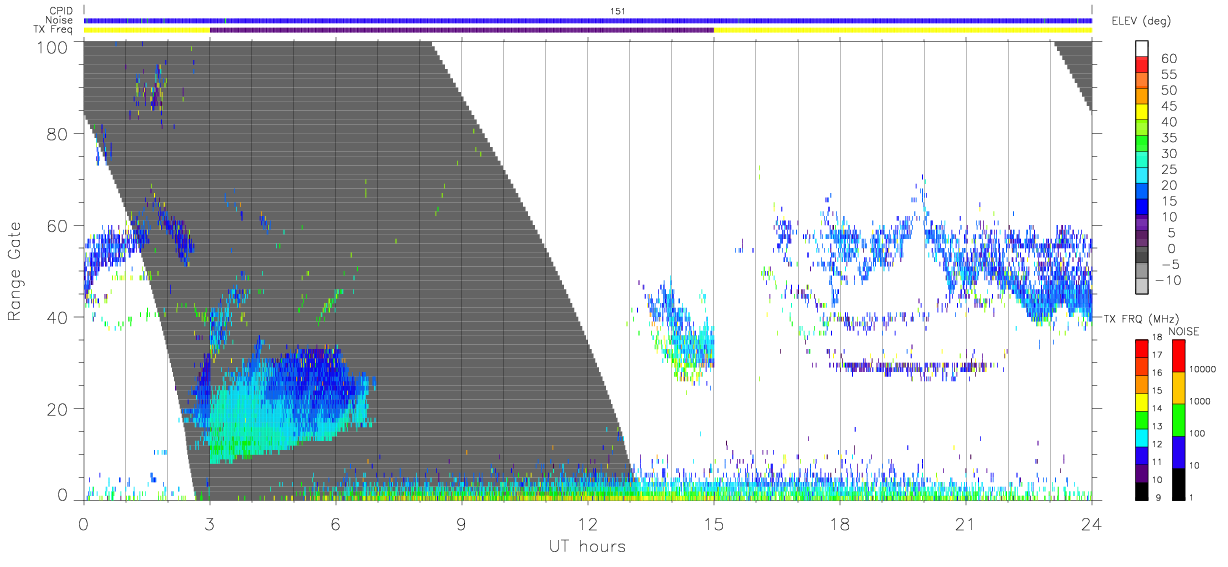Viewport: 1228px width, 567px height.
Task: Click the x-axis tick label 15
Action: pos(714,523)
